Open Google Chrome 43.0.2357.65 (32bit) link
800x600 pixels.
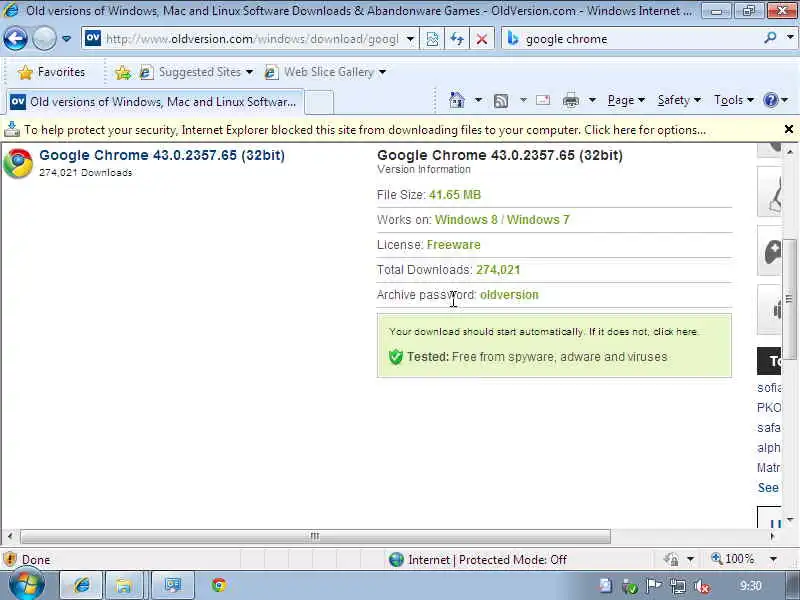point(162,155)
